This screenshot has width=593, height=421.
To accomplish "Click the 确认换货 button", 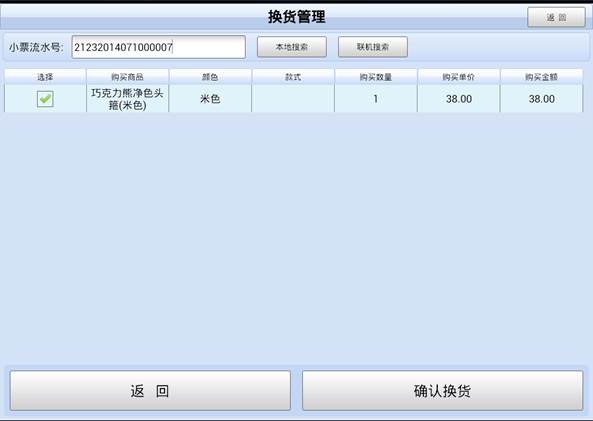I will [442, 391].
